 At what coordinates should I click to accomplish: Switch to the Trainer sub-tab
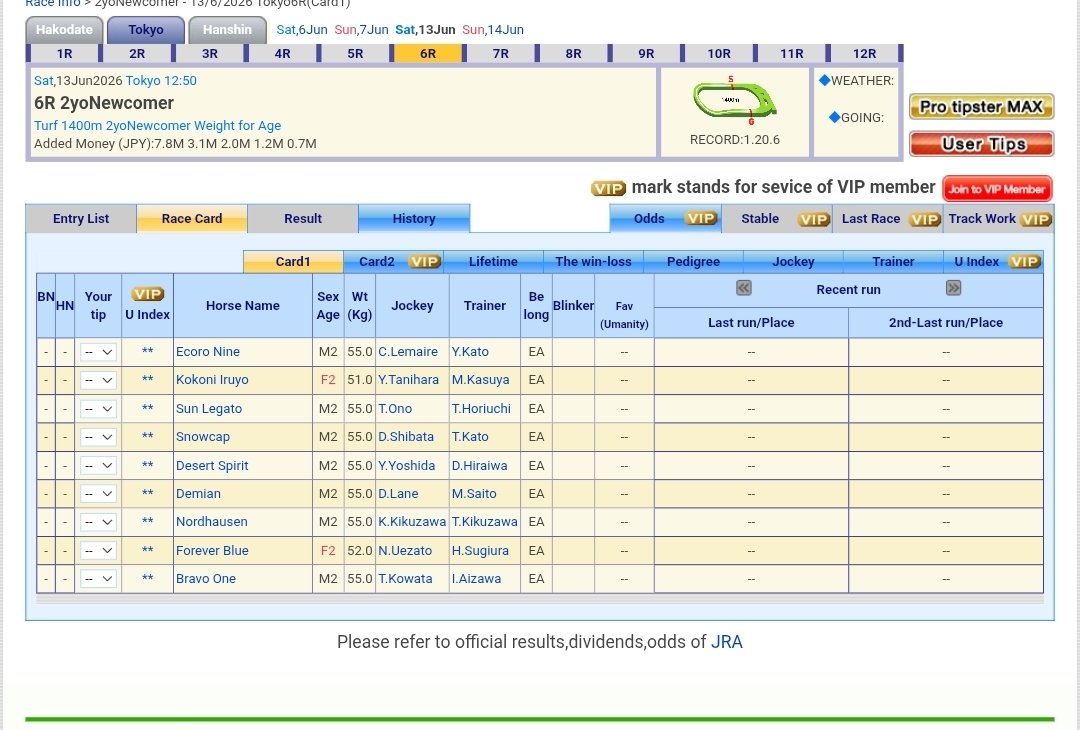(x=893, y=262)
